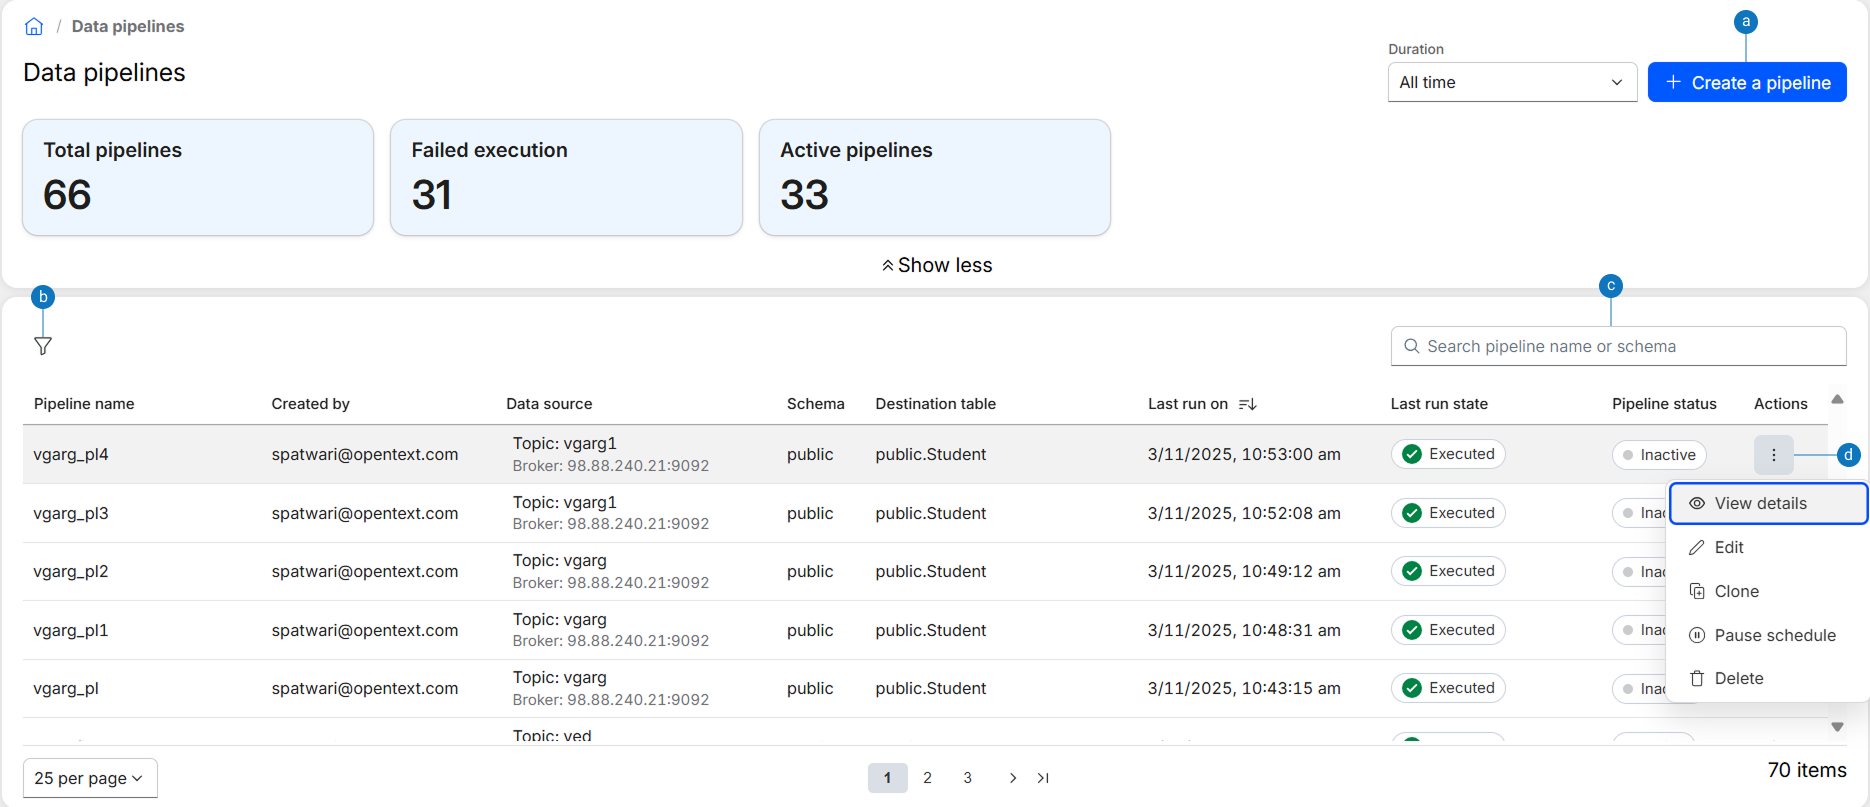
Task: Click the Executed badge for vgarg_pl4
Action: point(1448,454)
